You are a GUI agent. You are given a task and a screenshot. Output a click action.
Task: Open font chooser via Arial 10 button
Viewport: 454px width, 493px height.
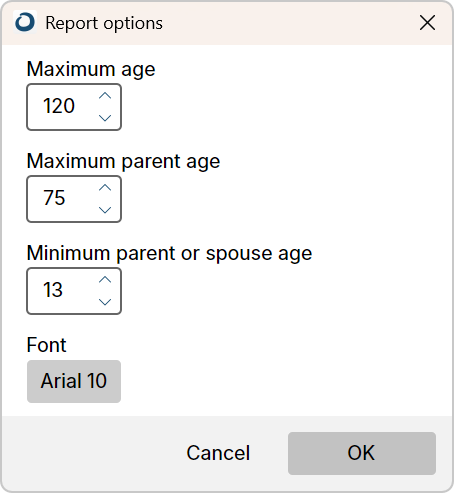click(74, 381)
